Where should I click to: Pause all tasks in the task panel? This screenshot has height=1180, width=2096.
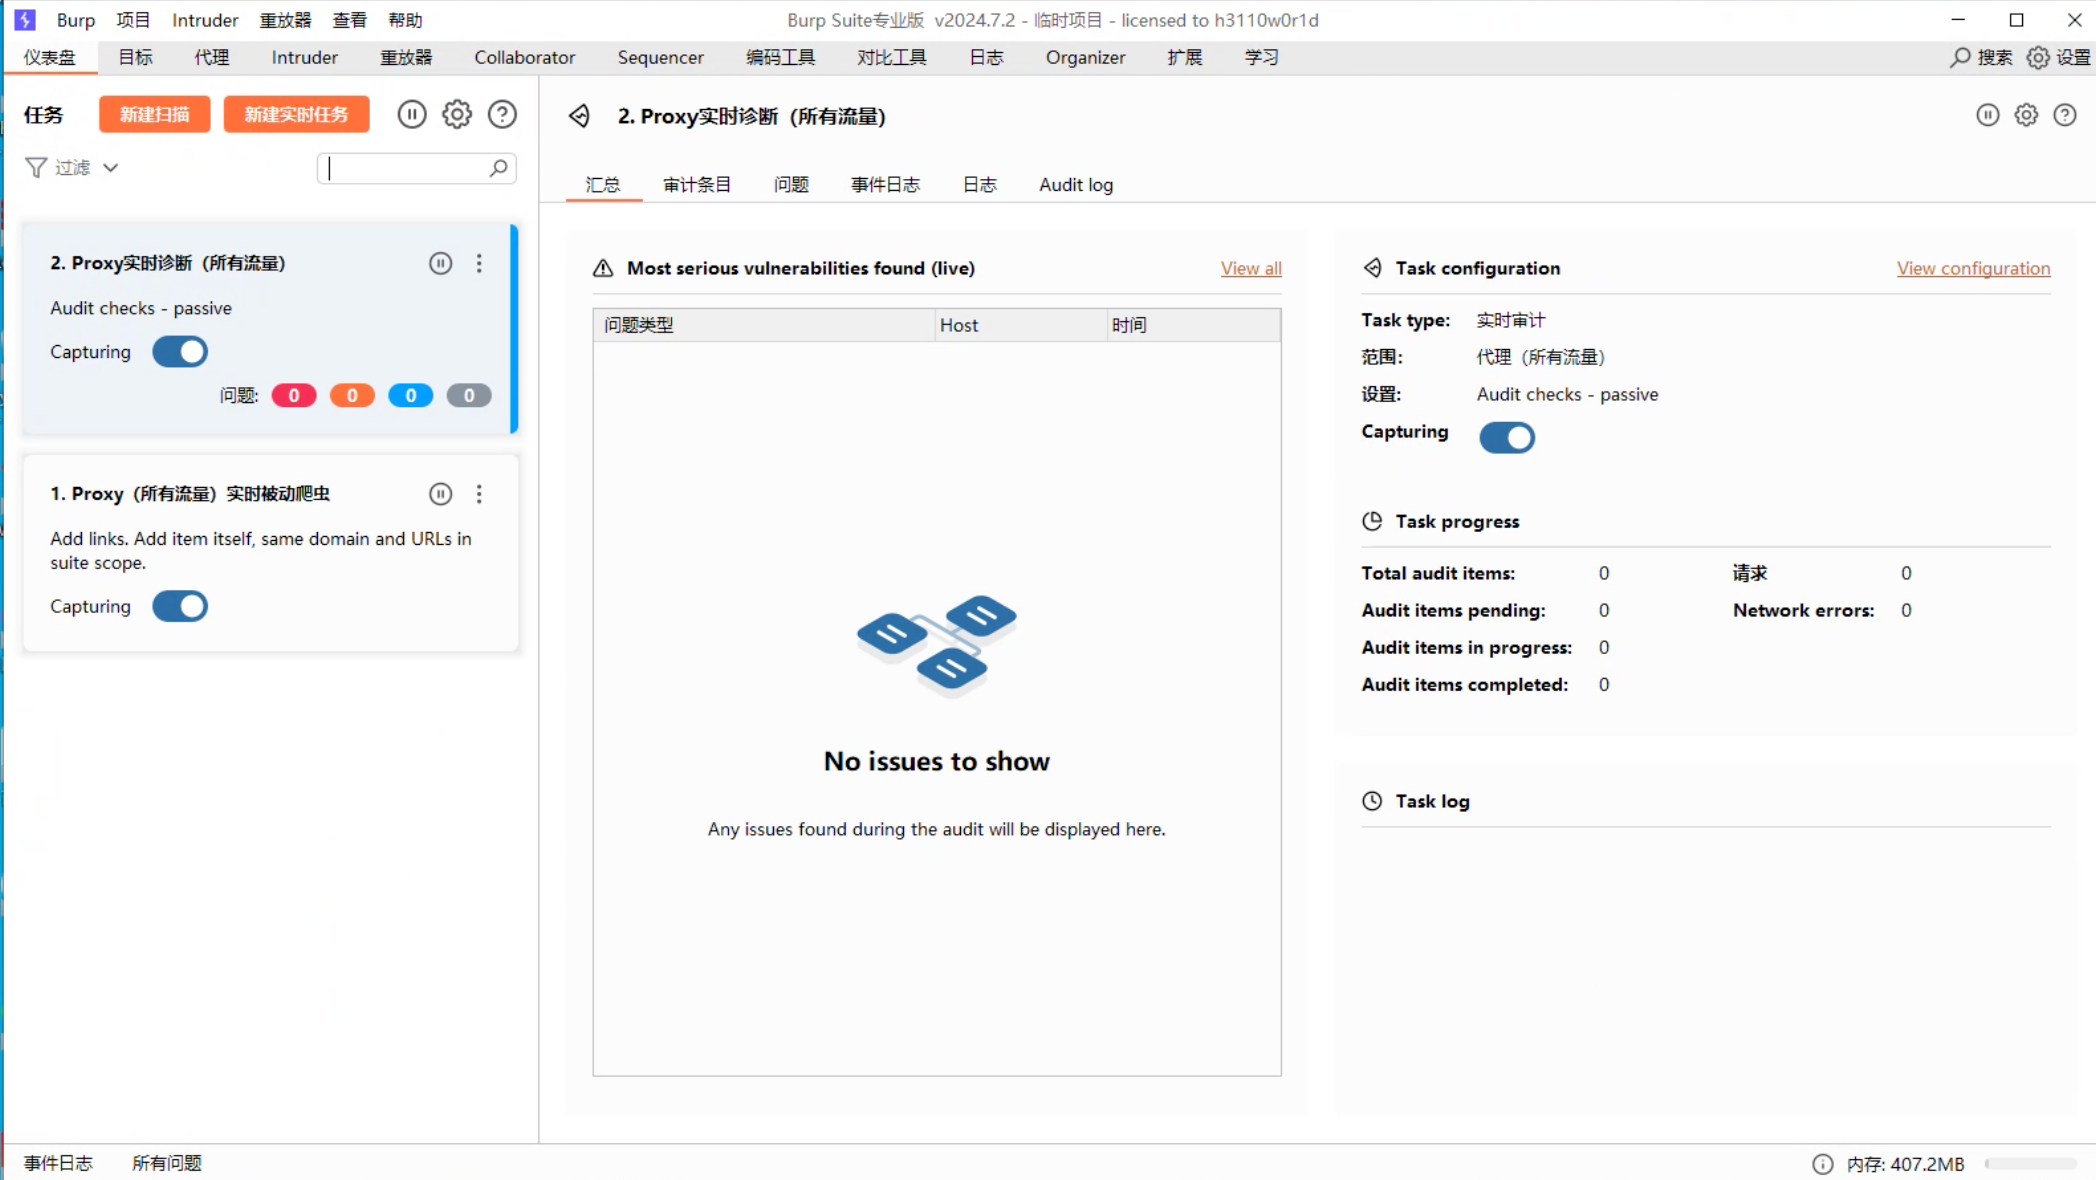tap(411, 114)
